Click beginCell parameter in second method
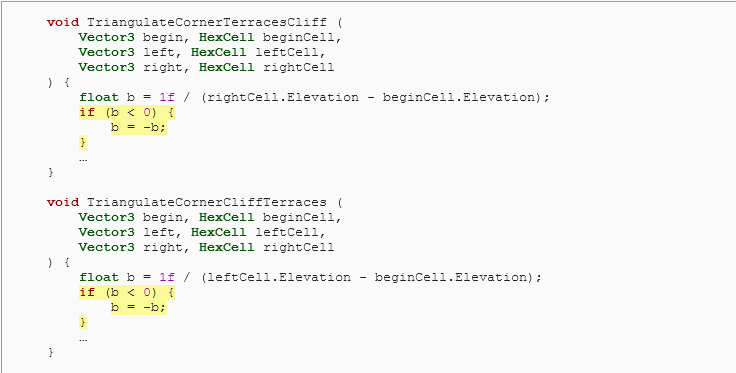736x373 pixels. [299, 217]
